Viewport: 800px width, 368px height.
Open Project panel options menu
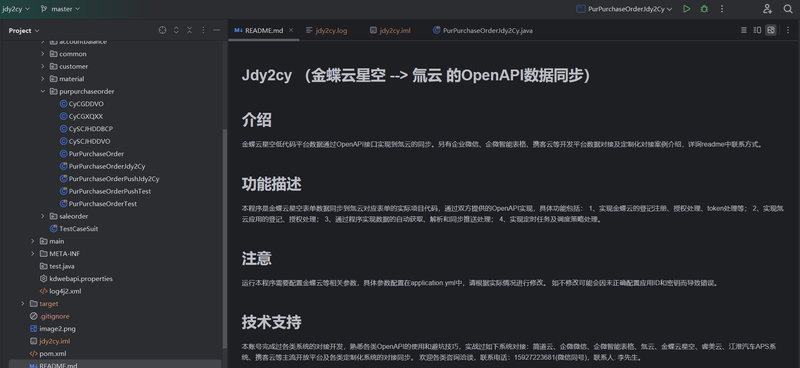(x=203, y=30)
